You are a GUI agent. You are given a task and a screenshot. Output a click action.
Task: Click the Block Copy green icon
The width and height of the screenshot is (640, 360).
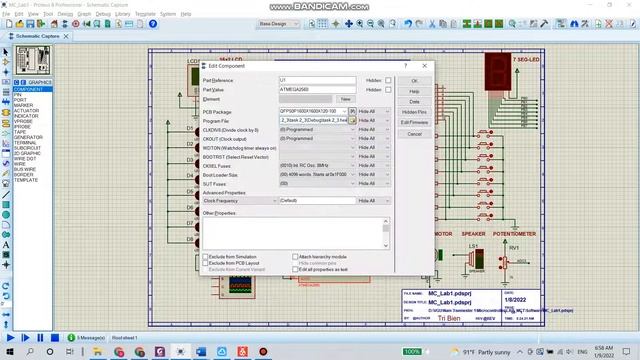click(x=467, y=24)
